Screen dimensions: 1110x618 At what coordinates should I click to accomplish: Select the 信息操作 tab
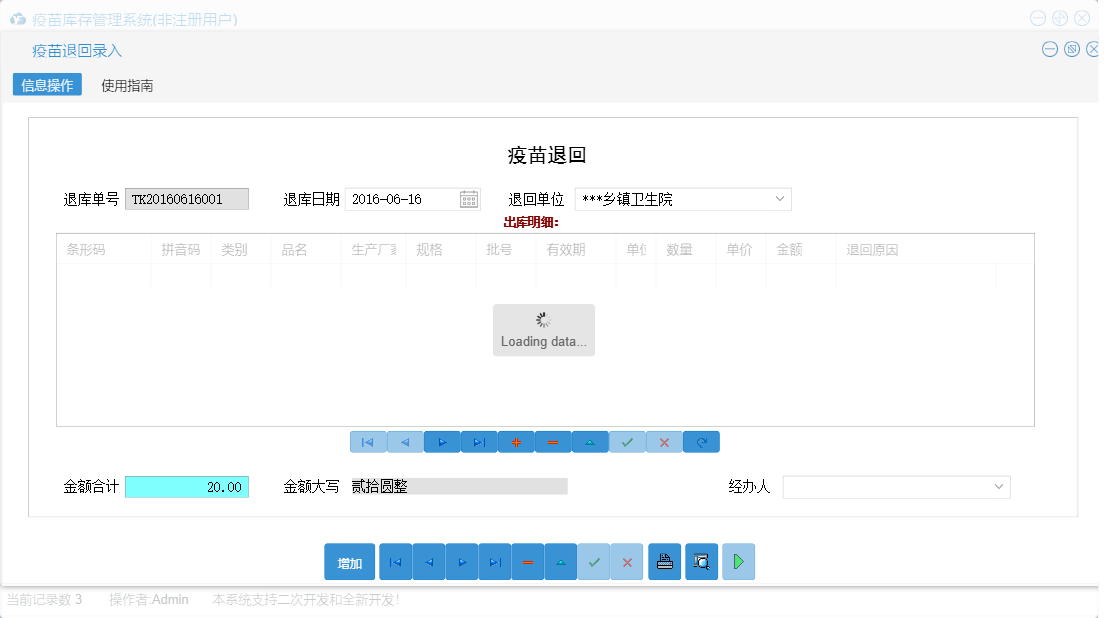tap(46, 86)
